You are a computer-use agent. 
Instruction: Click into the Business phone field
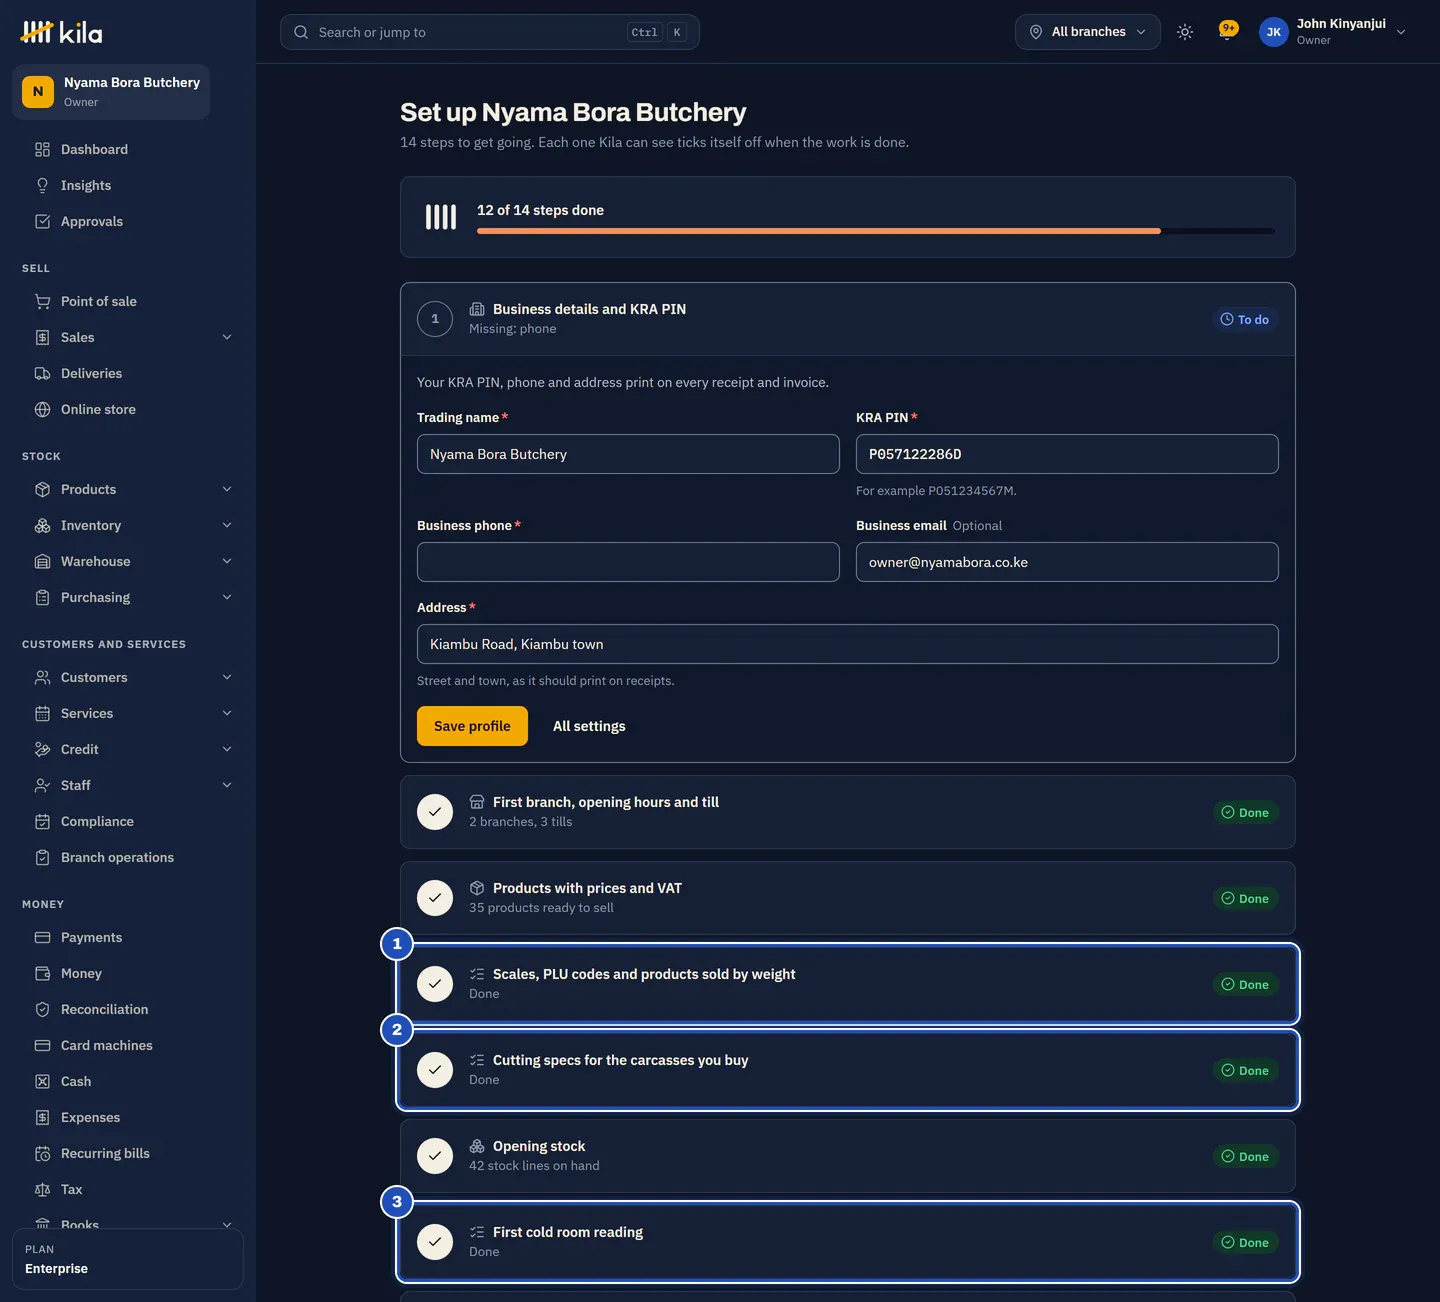[628, 562]
